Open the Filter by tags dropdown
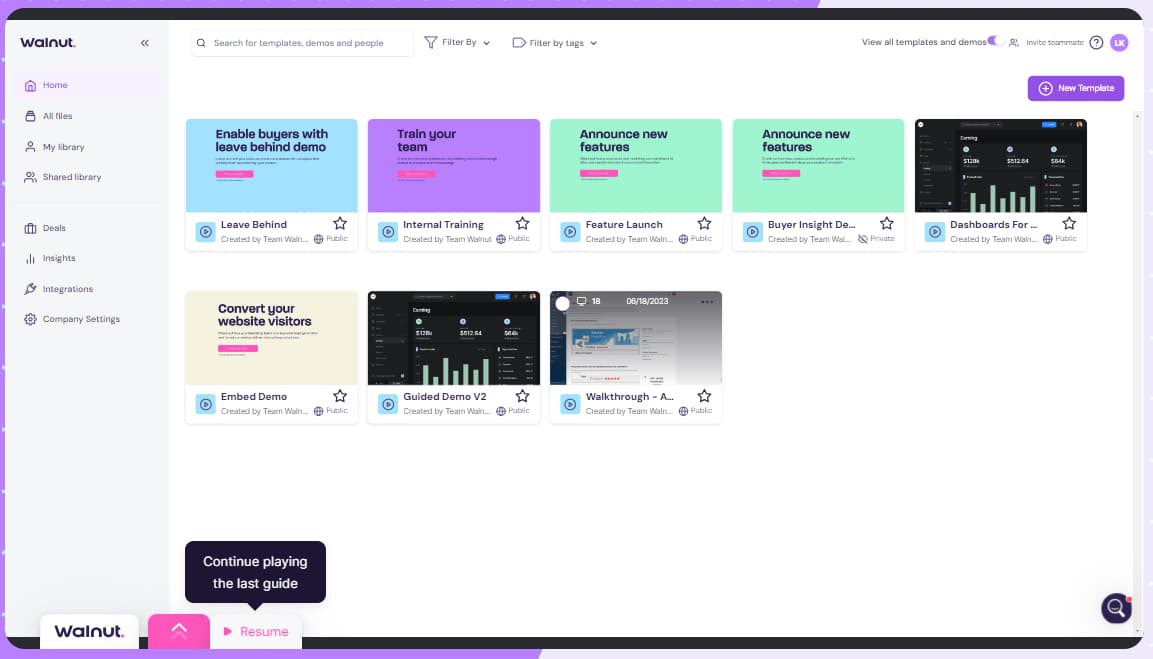 (555, 43)
